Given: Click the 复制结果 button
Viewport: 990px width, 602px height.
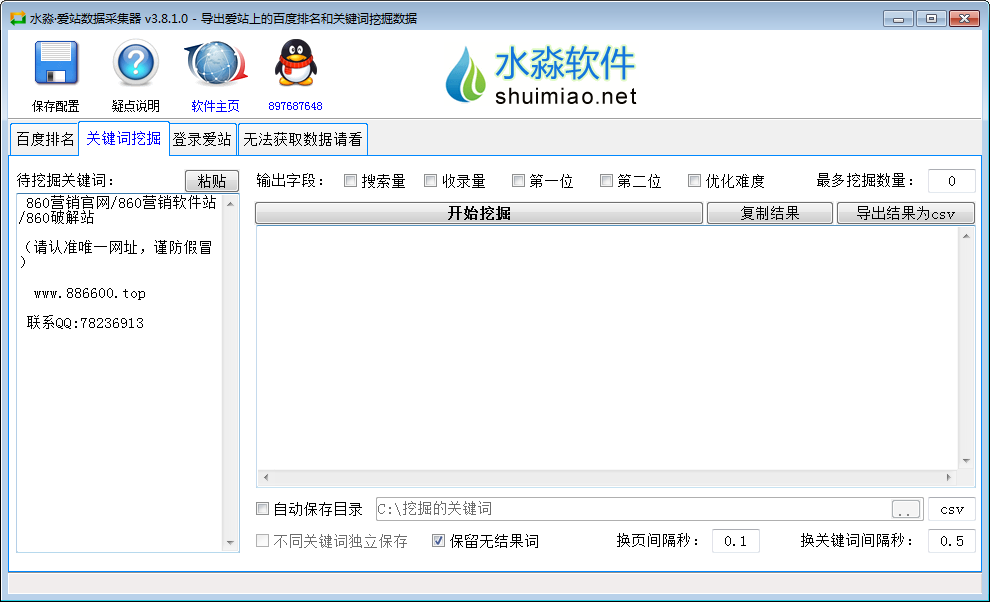Looking at the screenshot, I should [x=770, y=213].
